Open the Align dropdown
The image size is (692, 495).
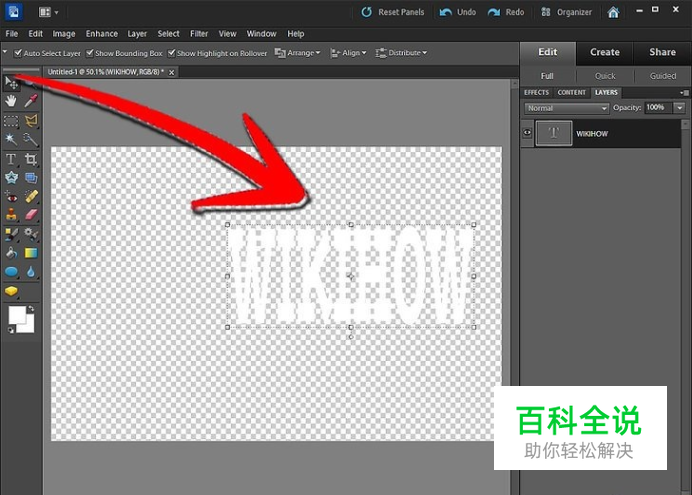click(348, 53)
